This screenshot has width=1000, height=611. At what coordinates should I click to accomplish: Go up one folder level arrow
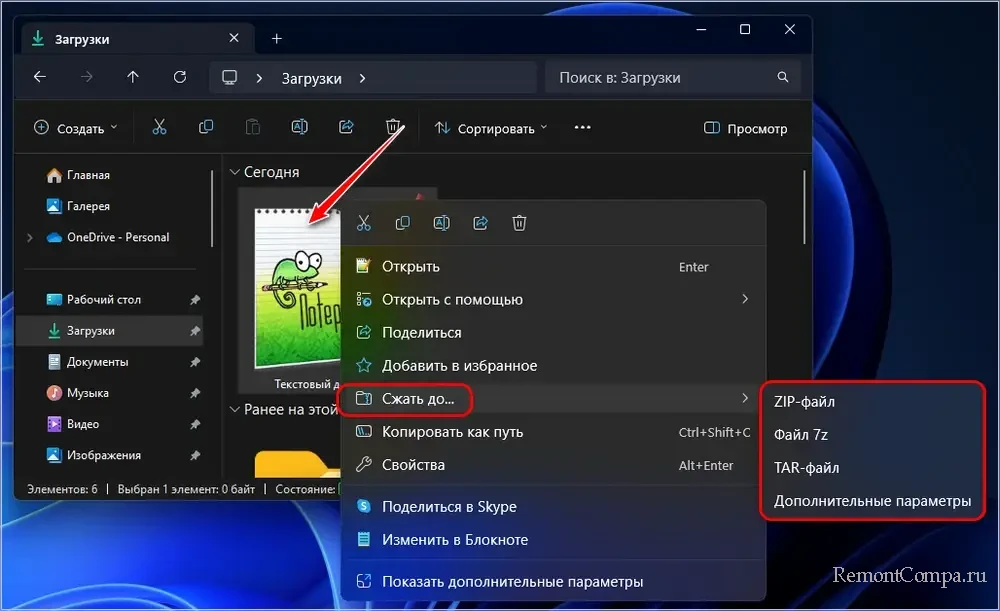[133, 77]
